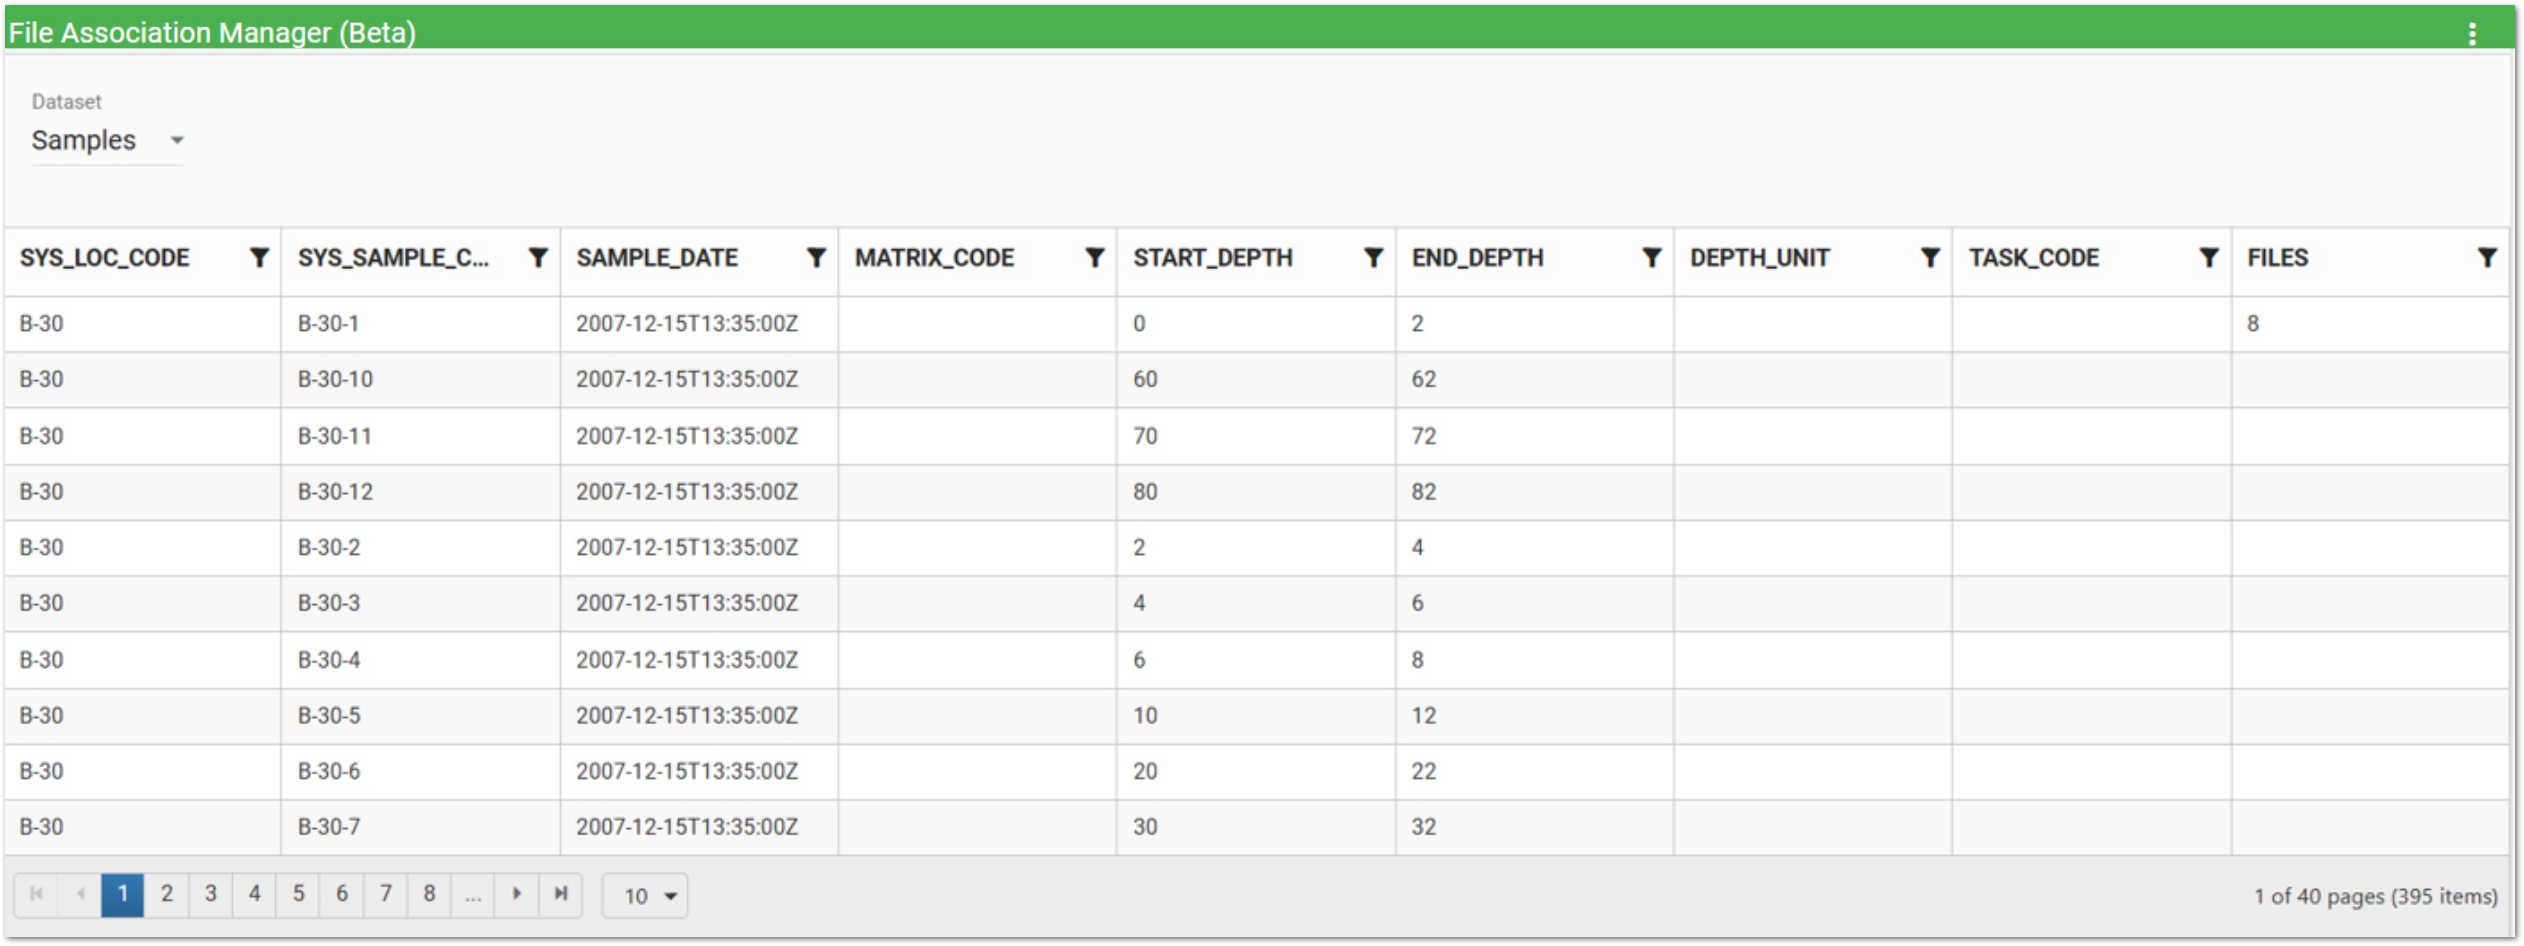Viewport: 2524px width, 946px height.
Task: Open the FILES column filter
Action: click(x=2488, y=258)
